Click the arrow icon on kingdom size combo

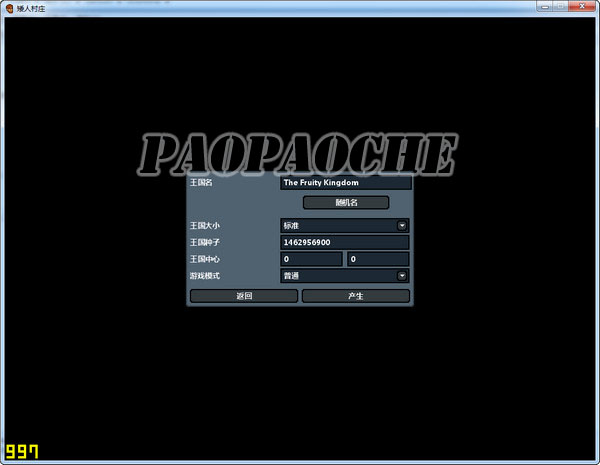pyautogui.click(x=401, y=226)
